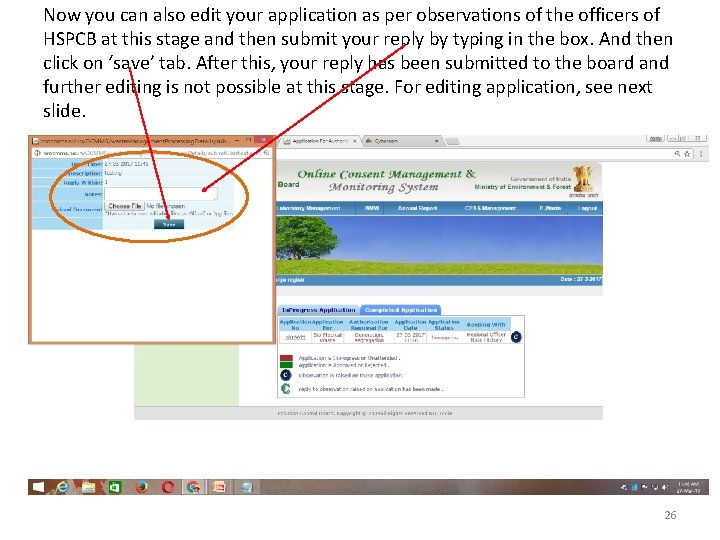Open Opera from taskbar
Image resolution: width=720 pixels, height=540 pixels.
[x=168, y=487]
